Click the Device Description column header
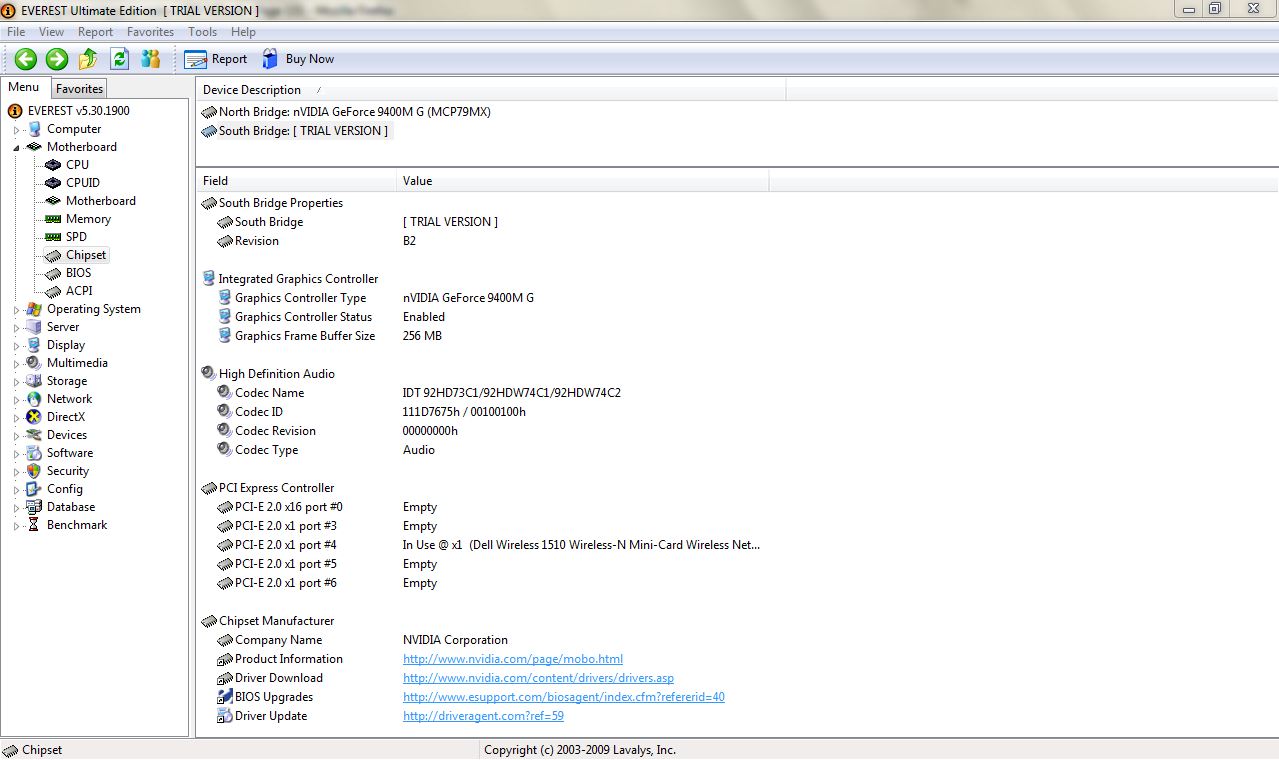1279x760 pixels. point(491,90)
